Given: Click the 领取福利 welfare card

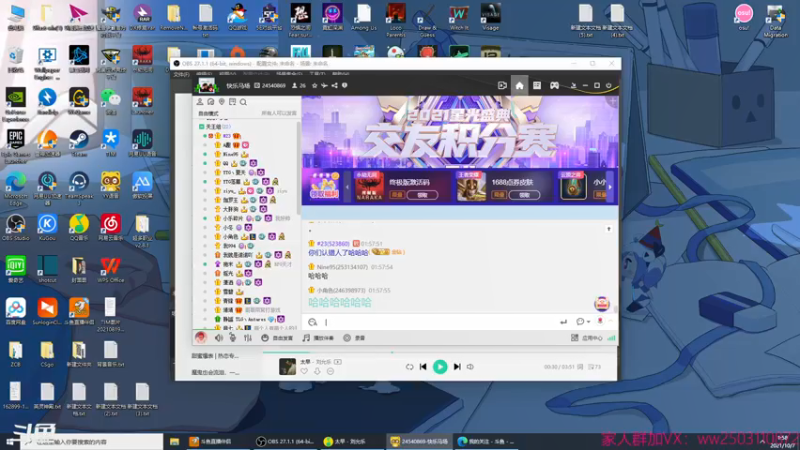Looking at the screenshot, I should 324,187.
